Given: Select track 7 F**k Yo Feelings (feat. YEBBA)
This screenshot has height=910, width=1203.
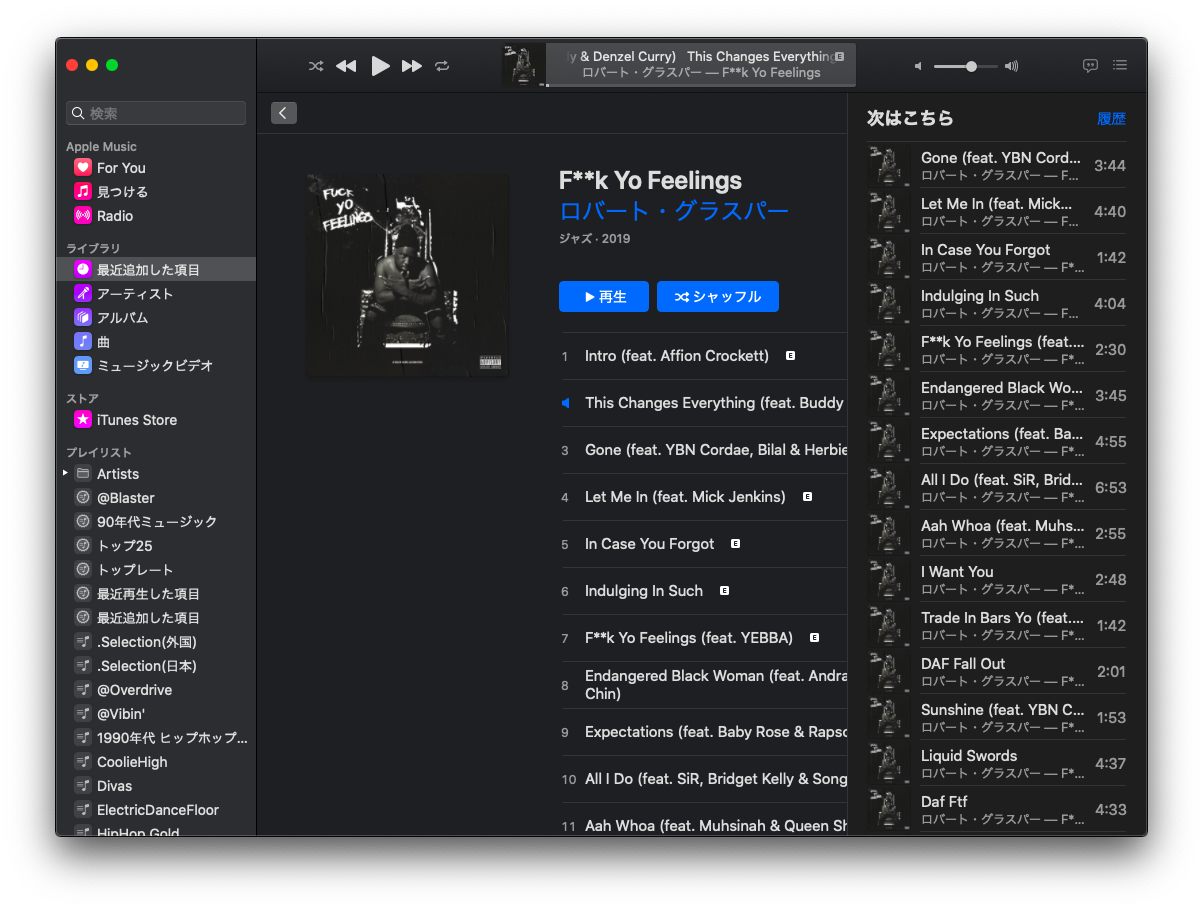Looking at the screenshot, I should [x=704, y=638].
